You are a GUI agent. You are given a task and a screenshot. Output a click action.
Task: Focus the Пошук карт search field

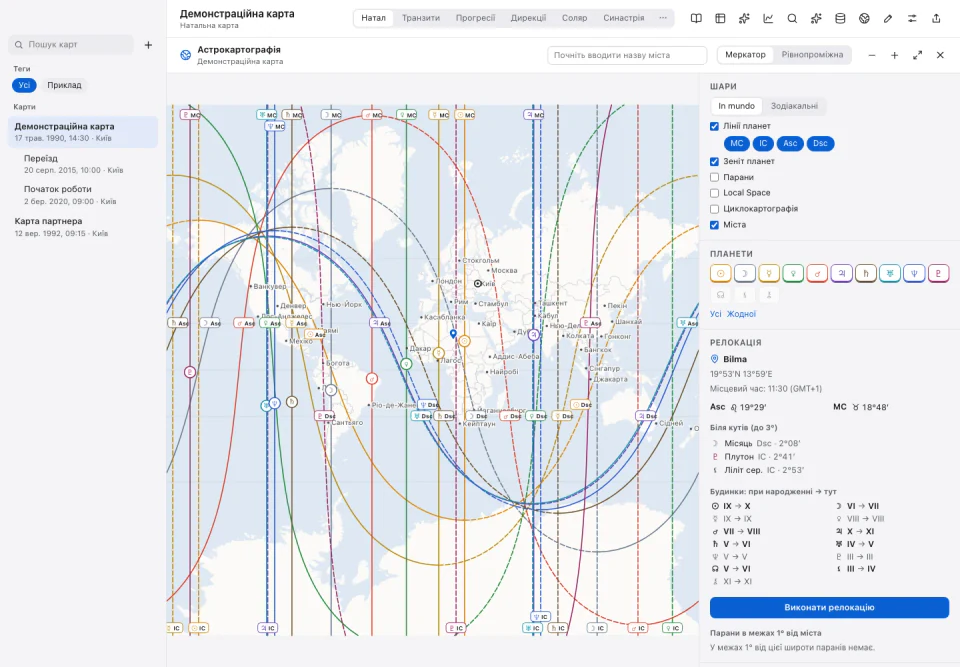[71, 44]
